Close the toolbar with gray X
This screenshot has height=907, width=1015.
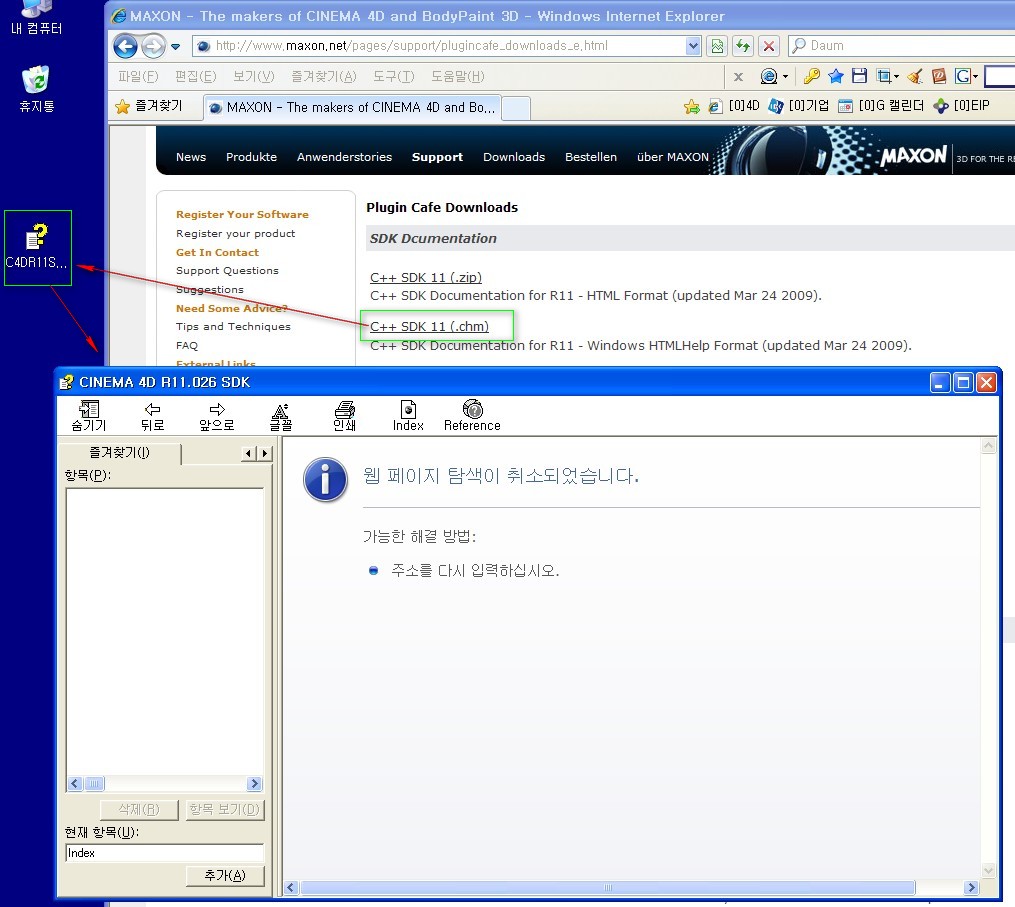click(738, 76)
